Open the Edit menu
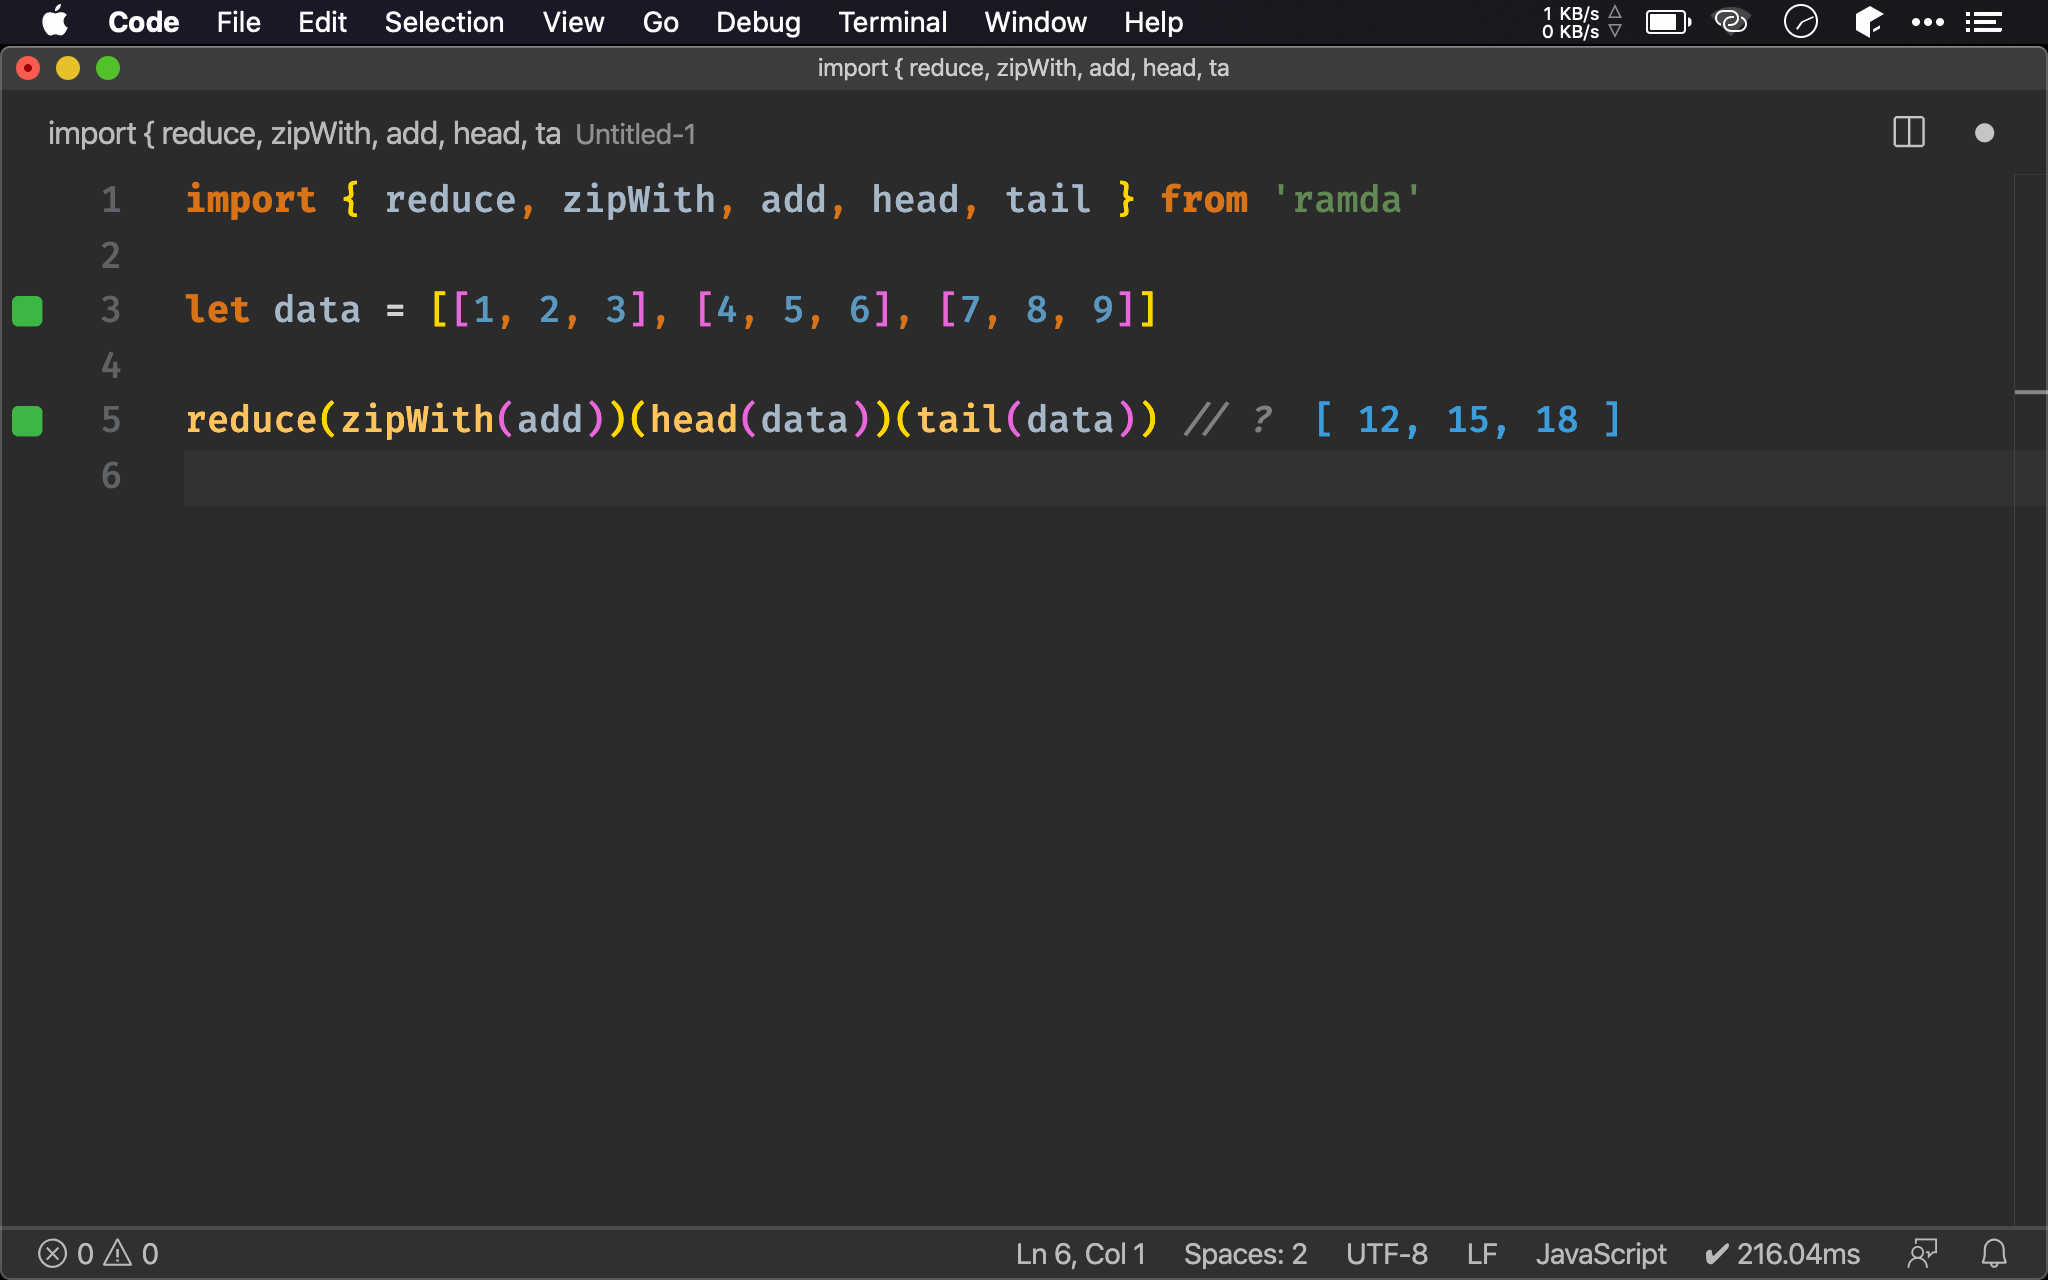 [x=322, y=22]
